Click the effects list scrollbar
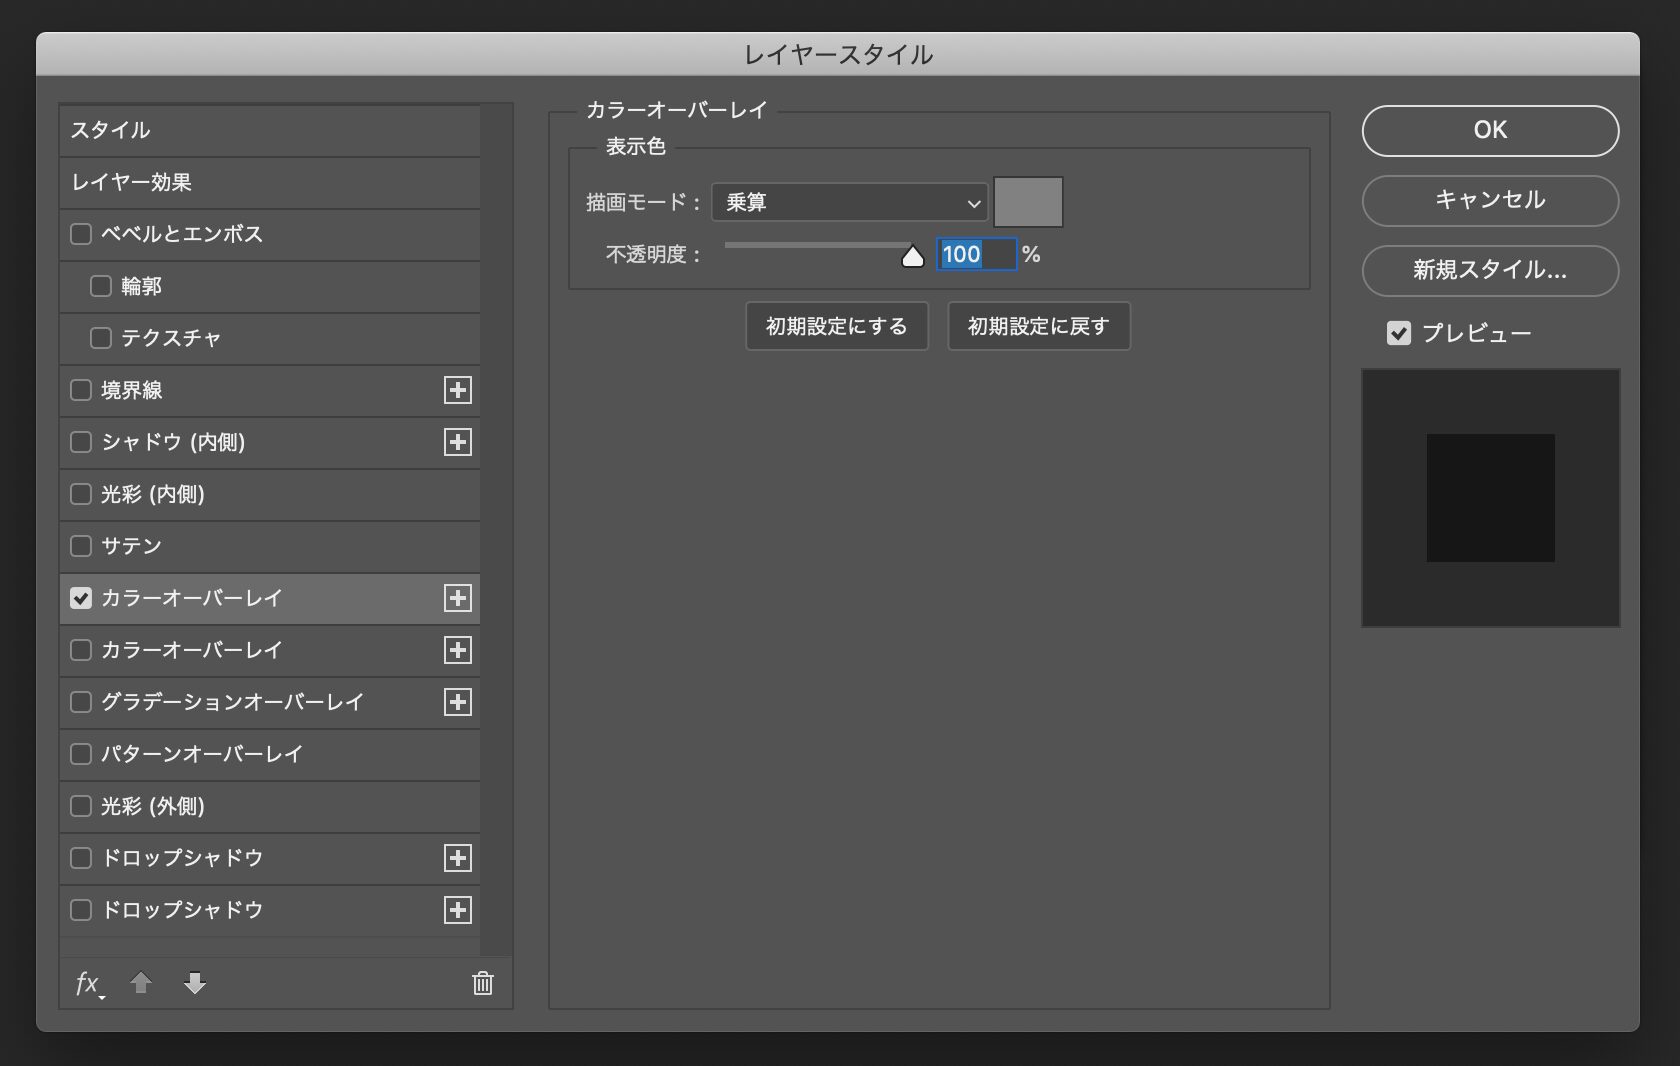 tap(495, 530)
